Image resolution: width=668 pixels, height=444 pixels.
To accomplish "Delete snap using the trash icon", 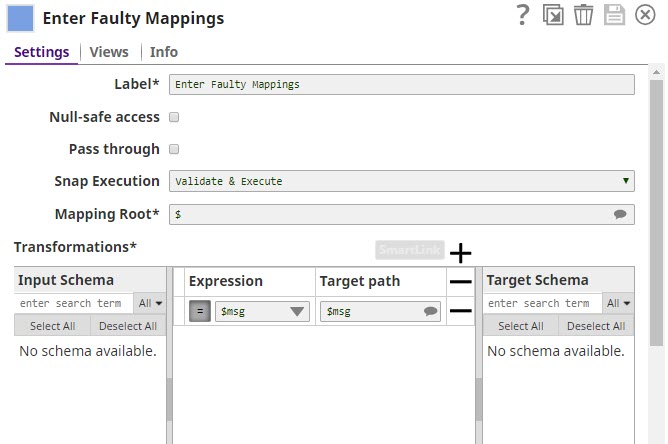I will tap(584, 15).
